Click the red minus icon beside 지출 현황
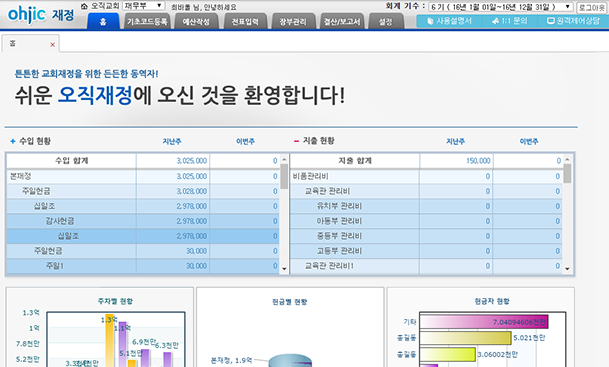The image size is (609, 367). [296, 141]
